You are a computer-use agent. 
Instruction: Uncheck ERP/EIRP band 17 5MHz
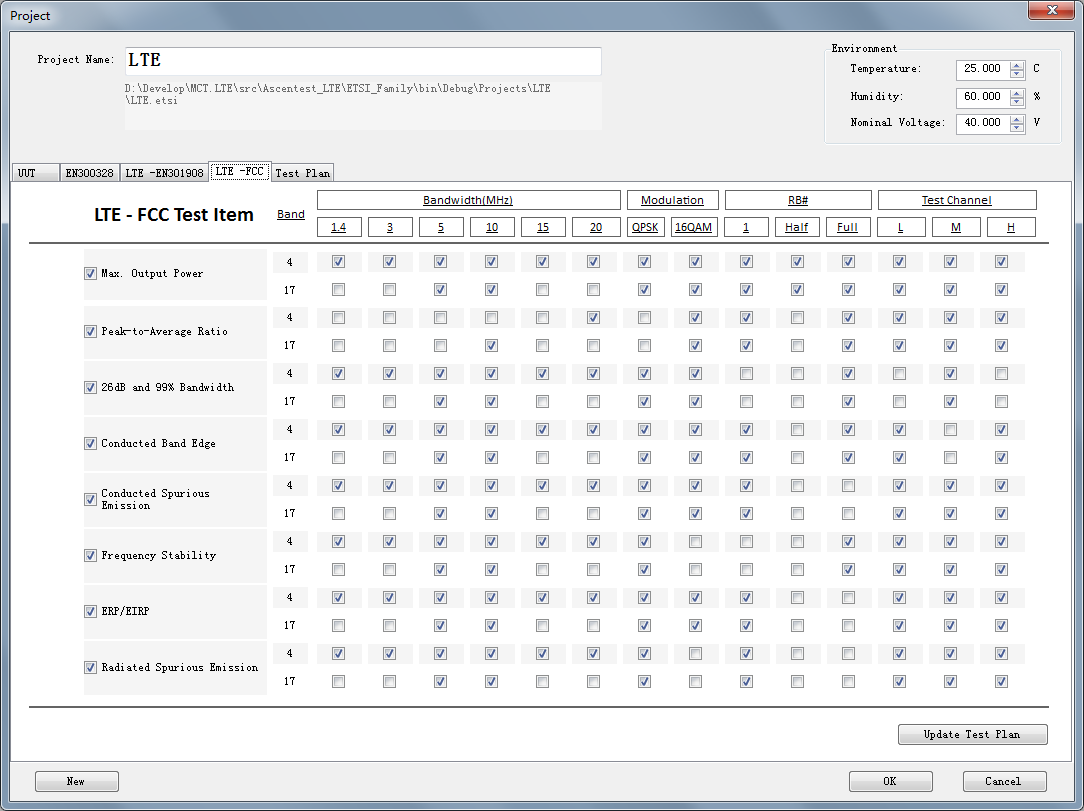click(440, 626)
